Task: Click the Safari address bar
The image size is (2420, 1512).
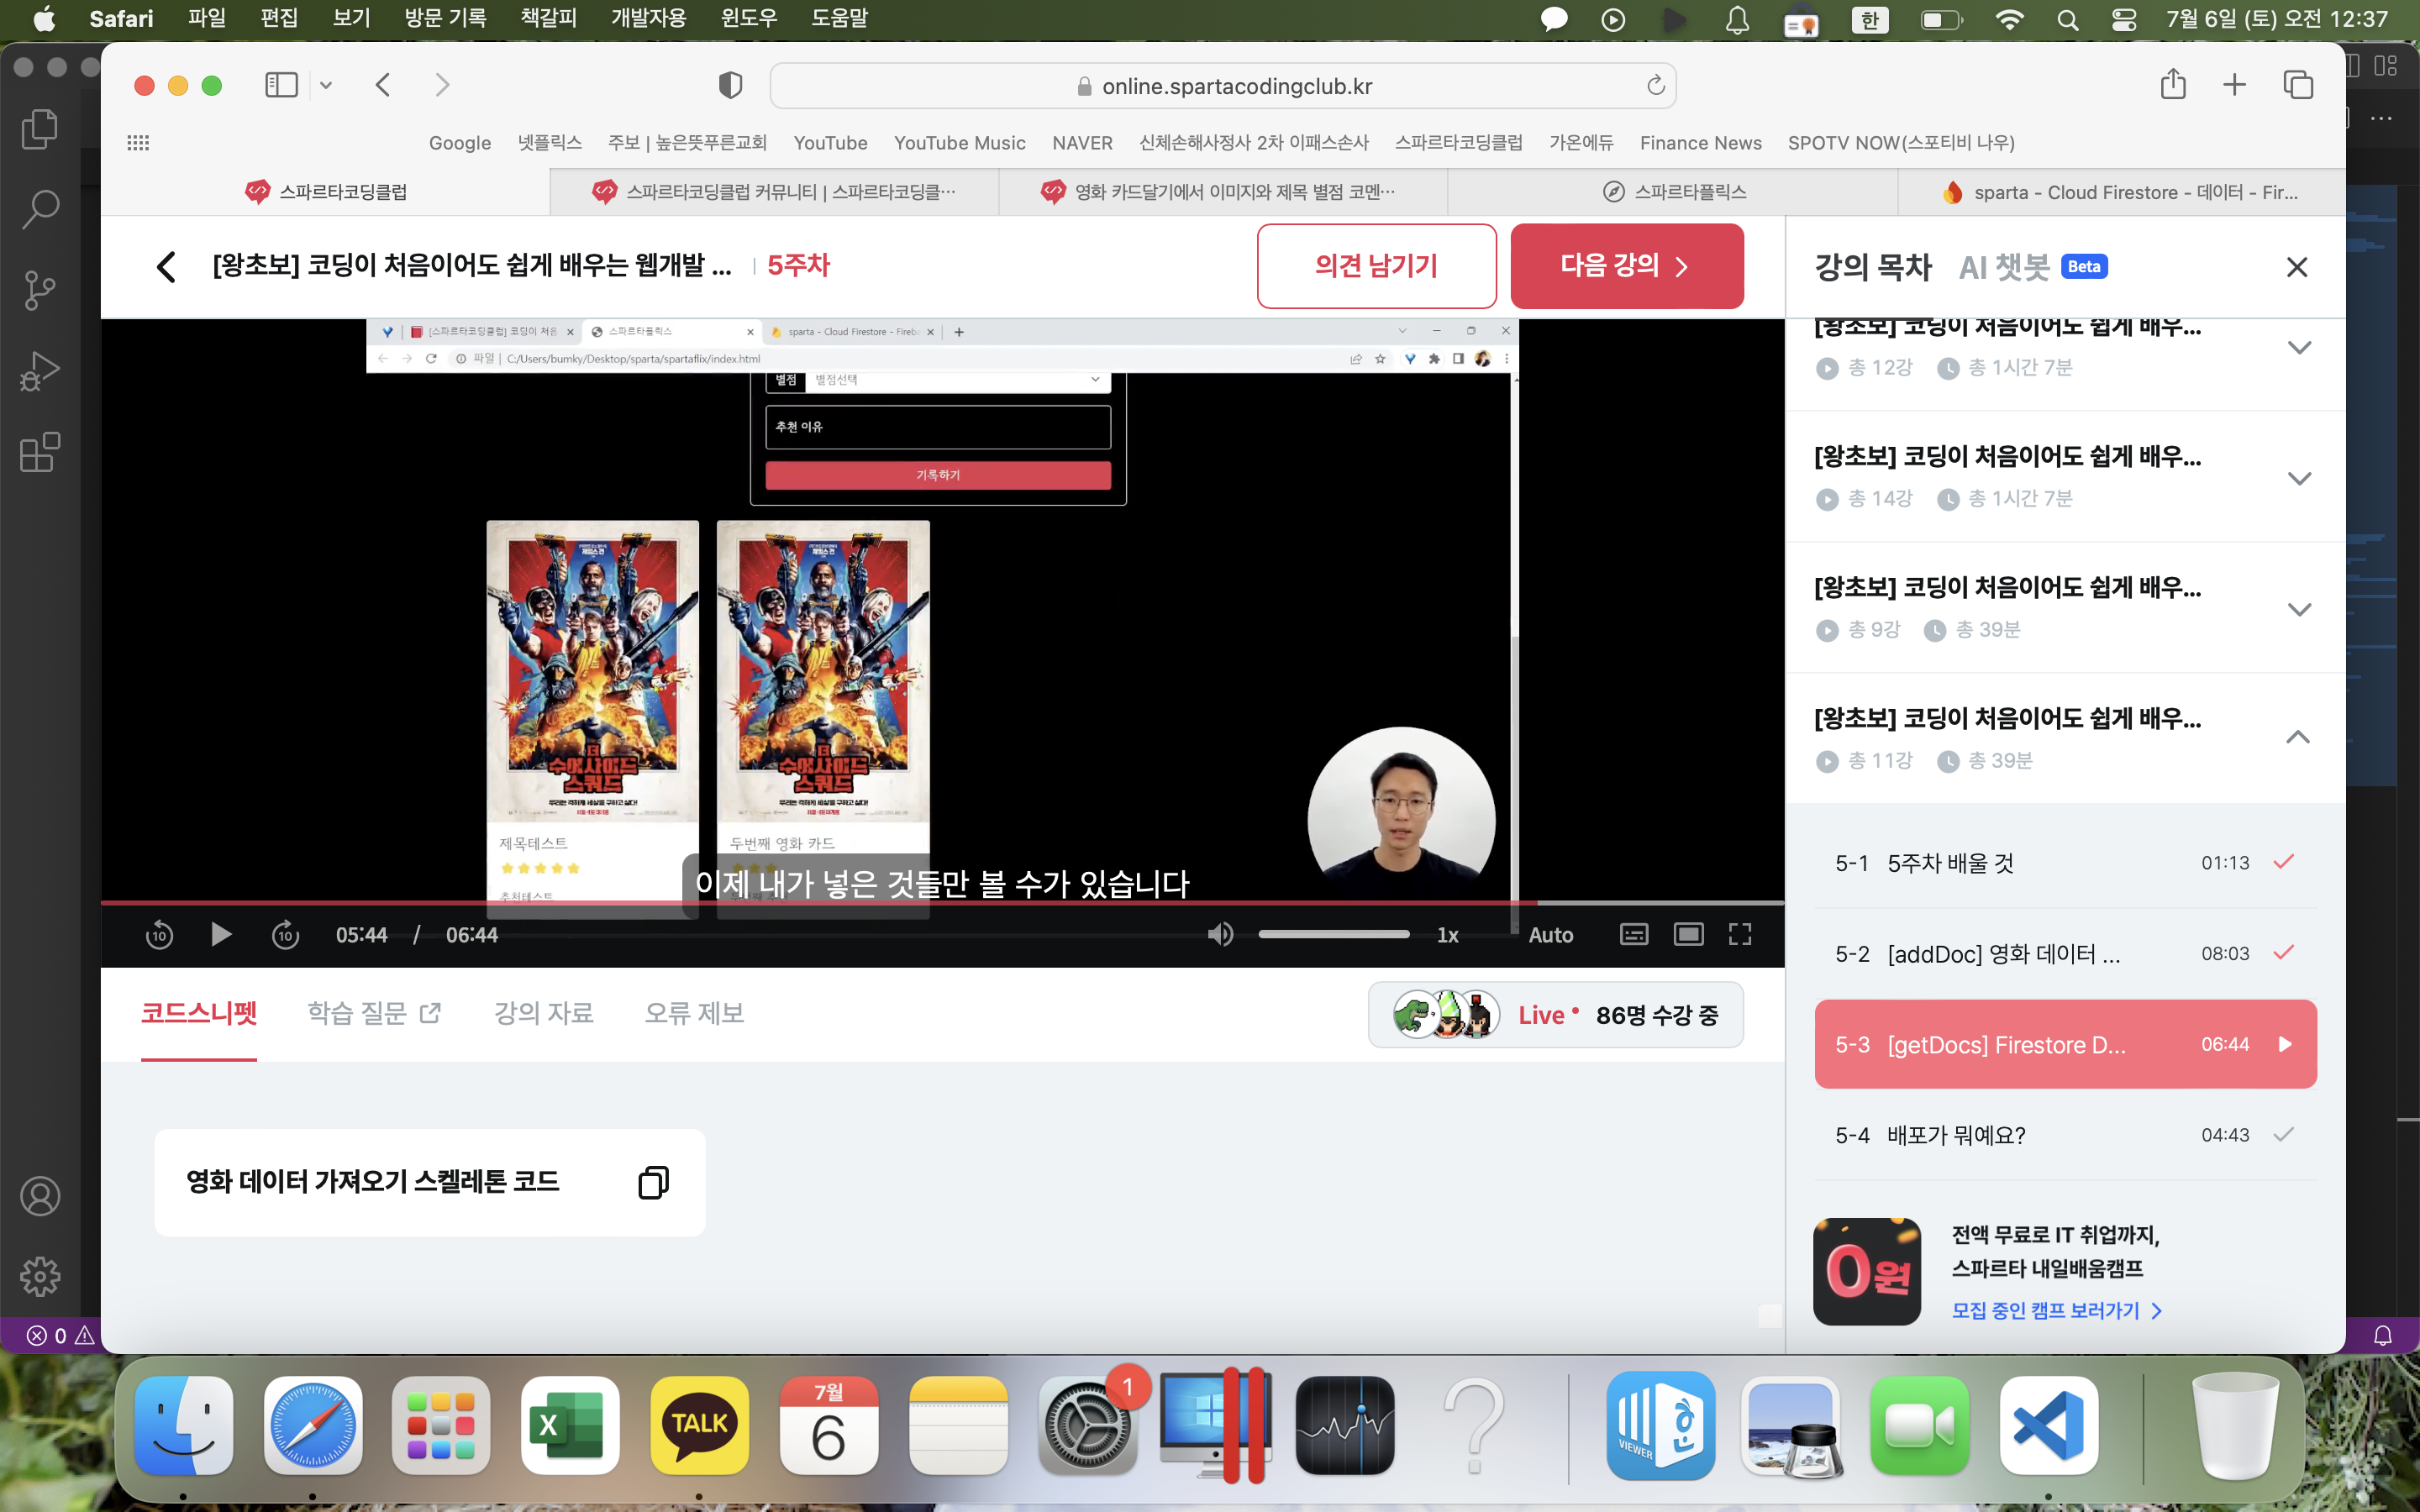Action: (x=1222, y=86)
